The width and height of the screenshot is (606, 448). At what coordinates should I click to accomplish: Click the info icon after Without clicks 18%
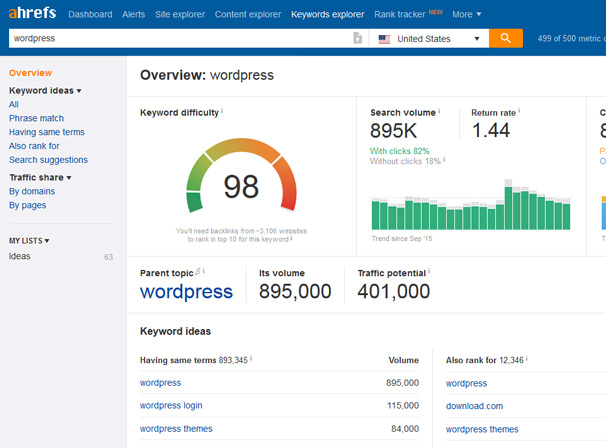[x=444, y=159]
